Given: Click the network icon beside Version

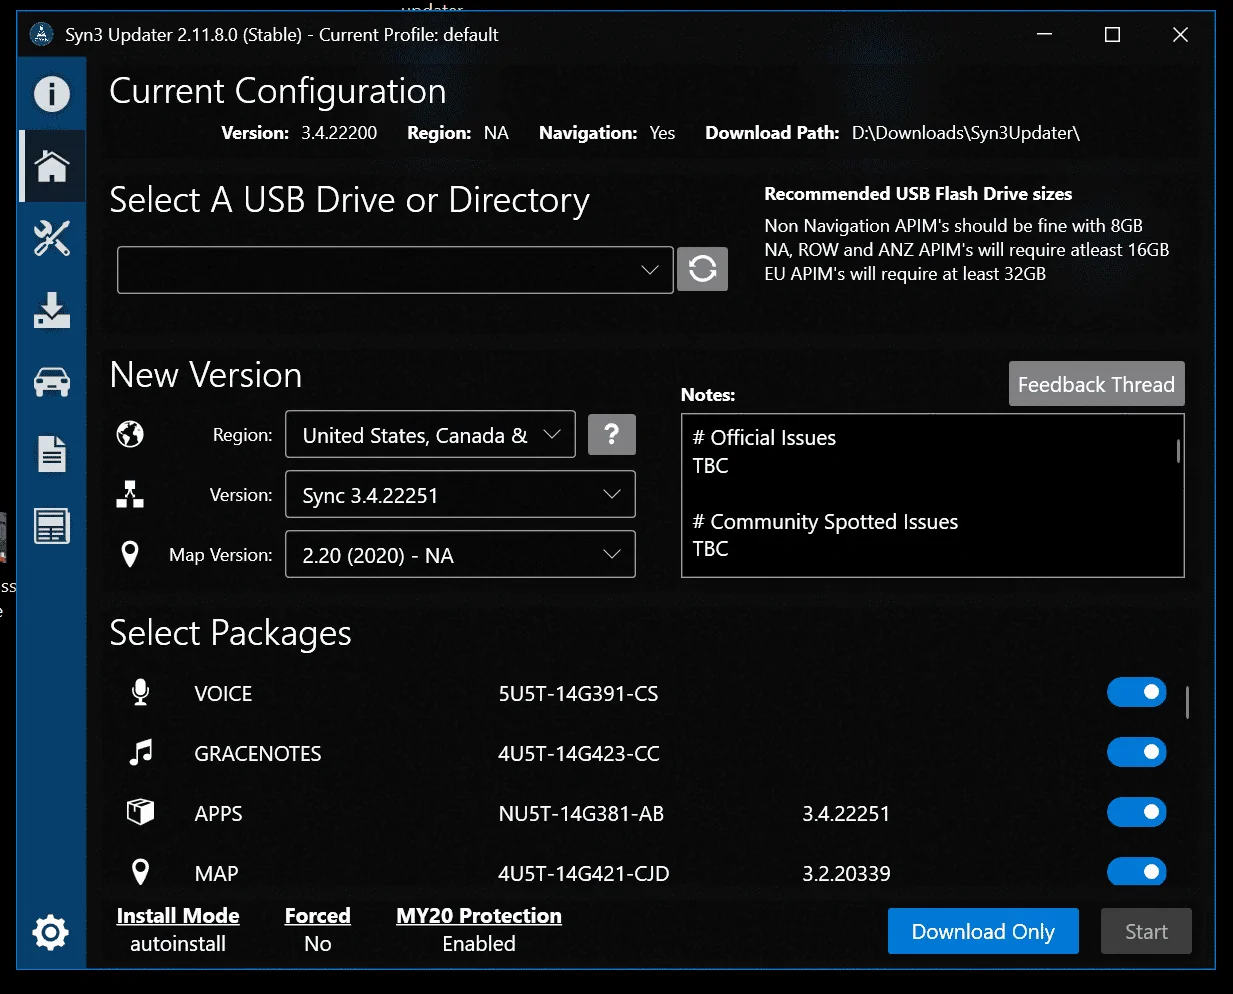Looking at the screenshot, I should 130,494.
